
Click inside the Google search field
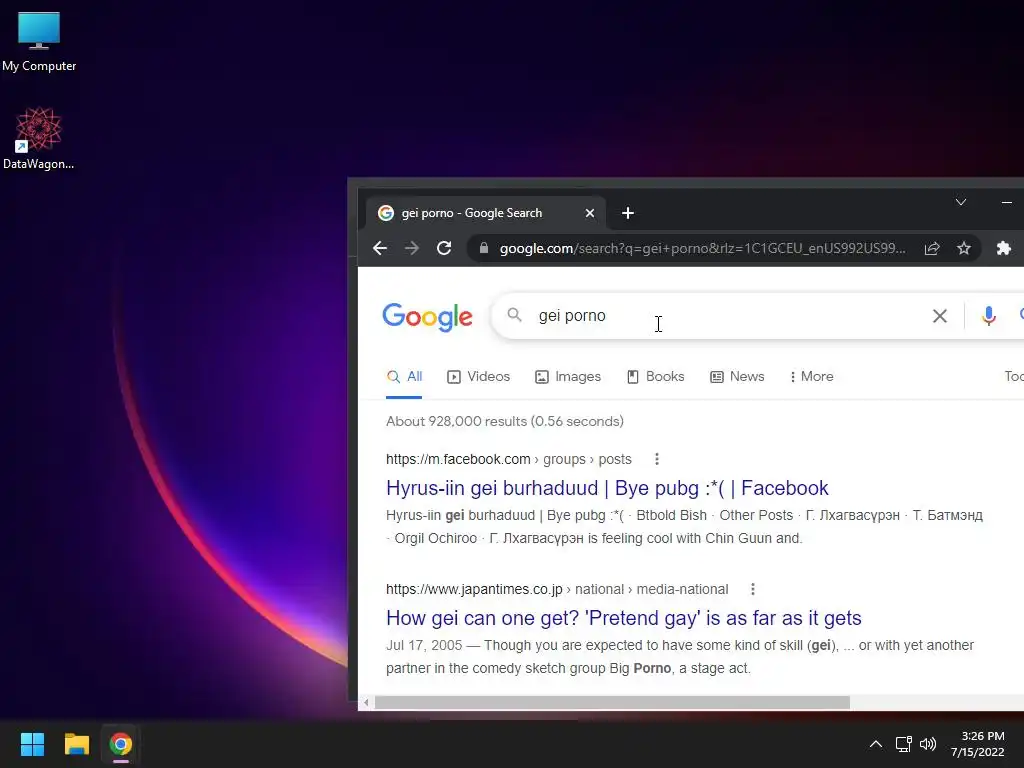pos(725,315)
